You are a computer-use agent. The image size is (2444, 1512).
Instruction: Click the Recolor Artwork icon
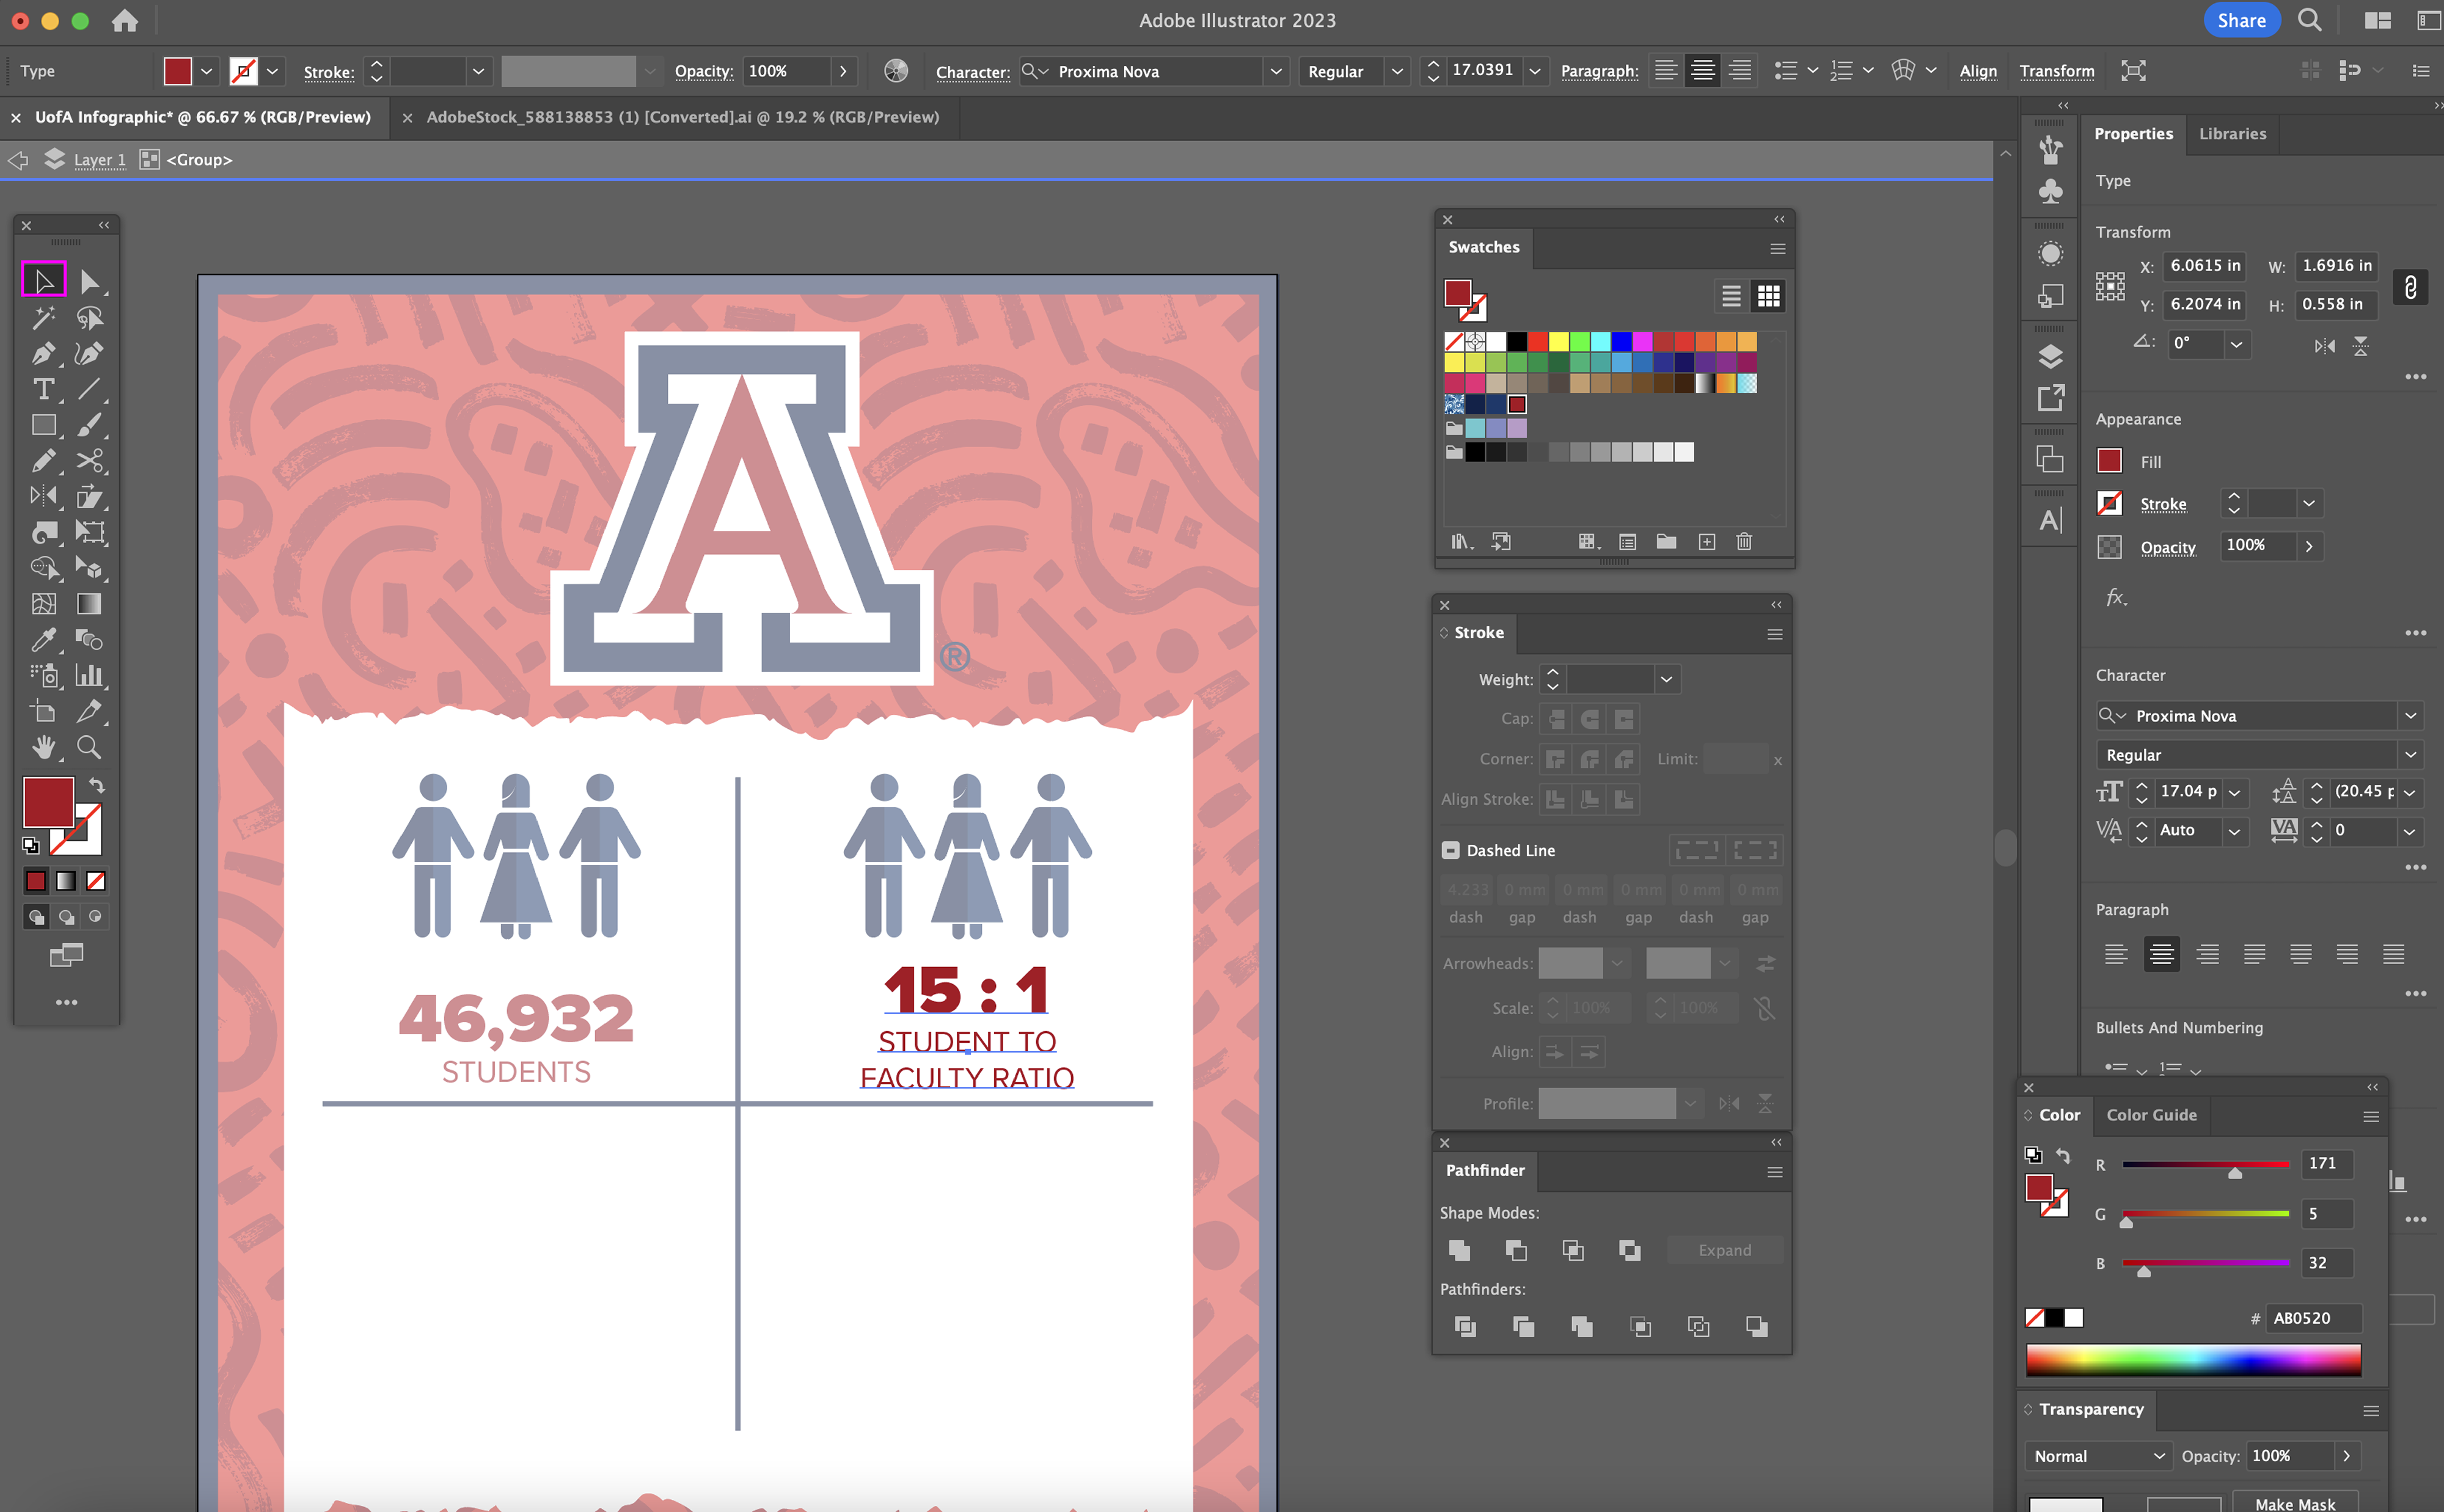(896, 71)
